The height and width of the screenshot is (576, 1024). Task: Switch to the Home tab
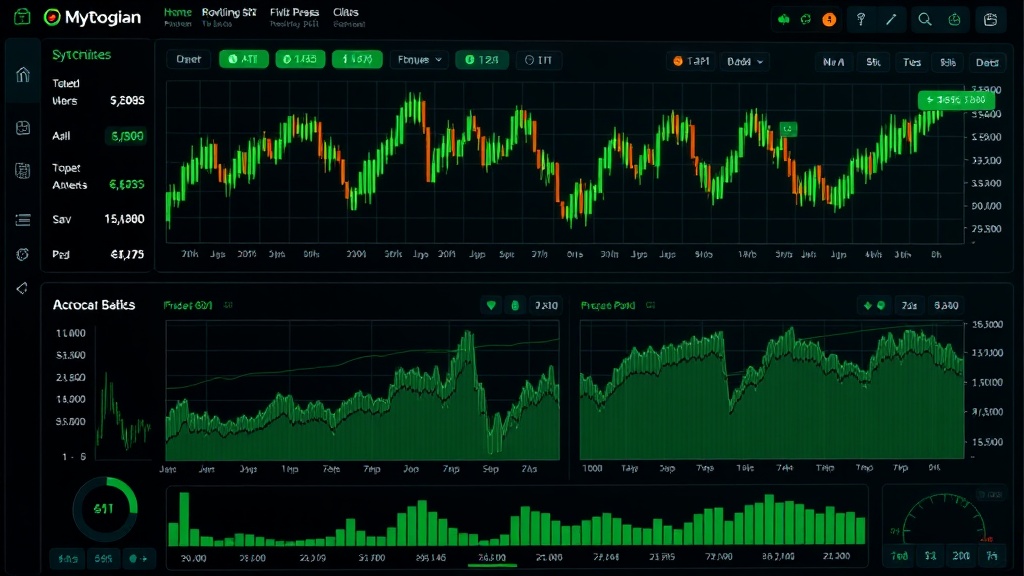click(x=178, y=12)
